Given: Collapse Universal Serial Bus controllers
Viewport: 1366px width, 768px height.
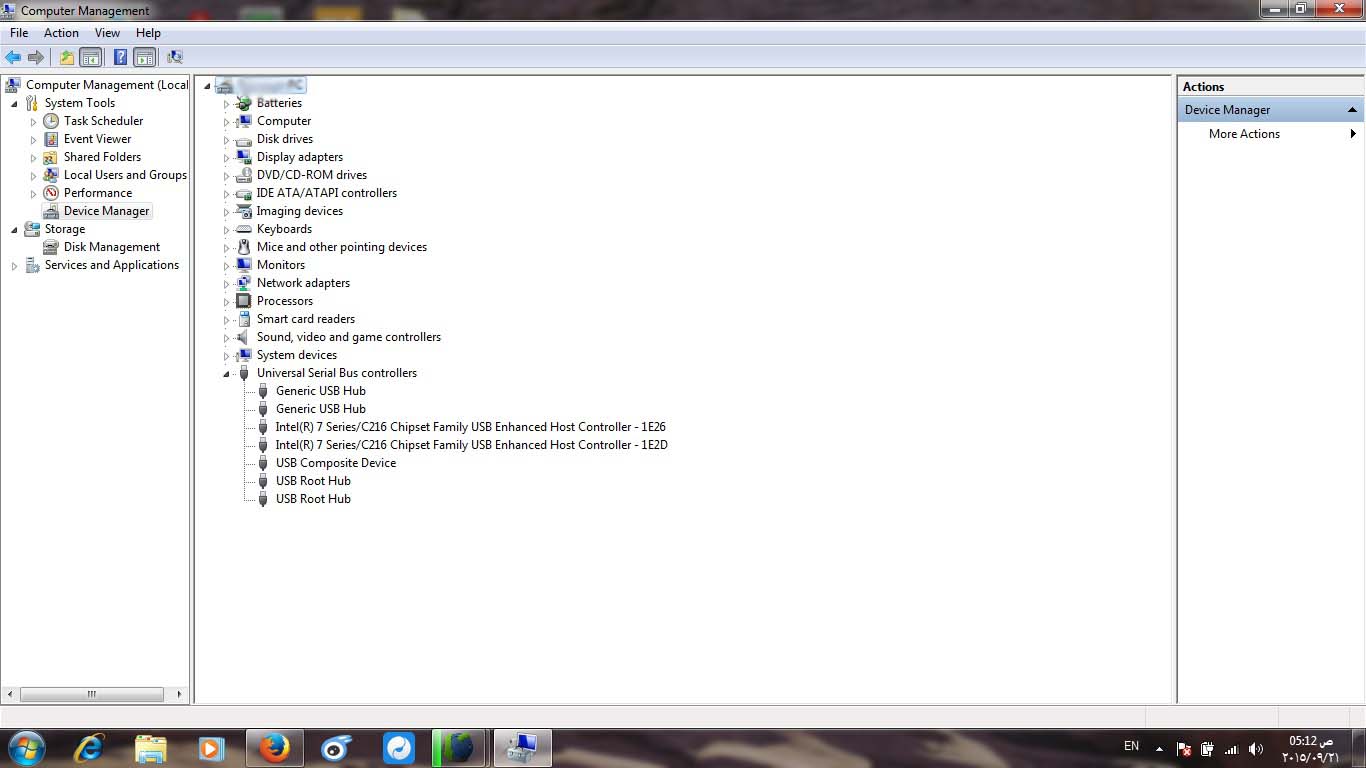Looking at the screenshot, I should click(227, 373).
